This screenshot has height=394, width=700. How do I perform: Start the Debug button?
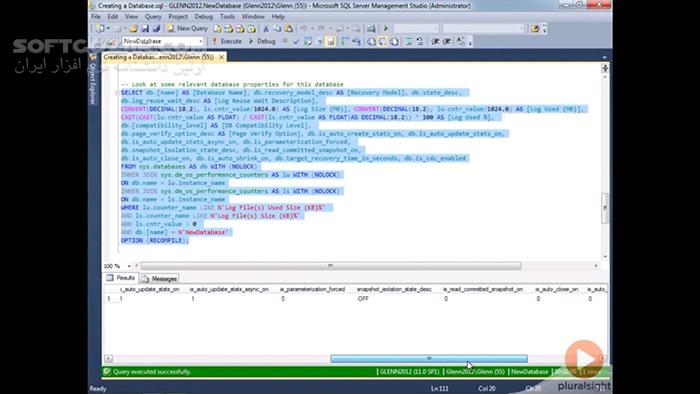[x=262, y=41]
